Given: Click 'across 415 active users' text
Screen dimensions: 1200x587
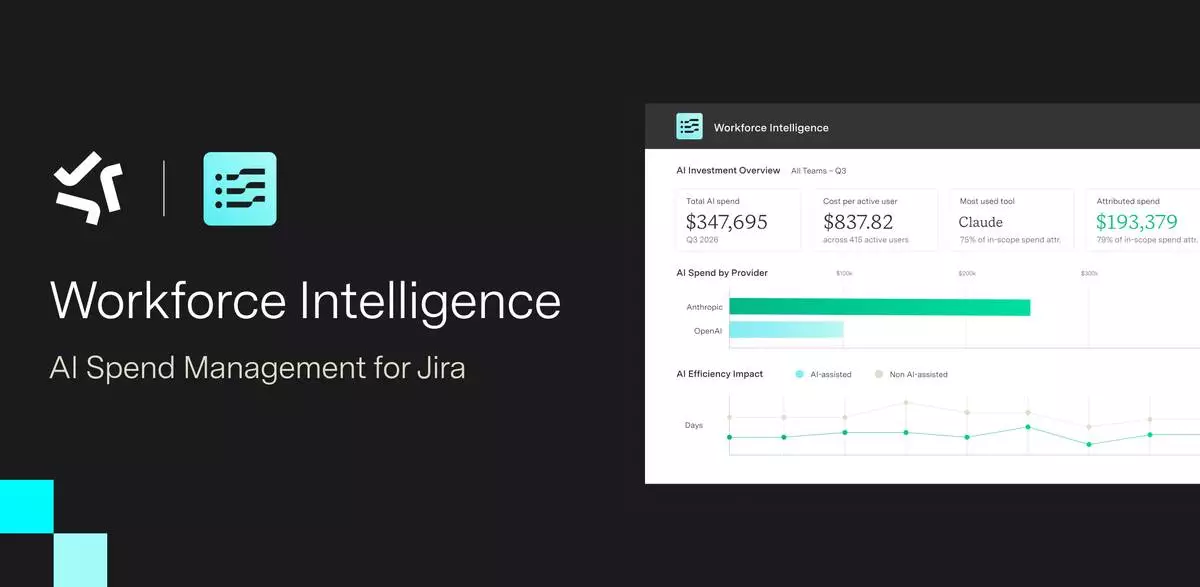Looking at the screenshot, I should point(866,241).
